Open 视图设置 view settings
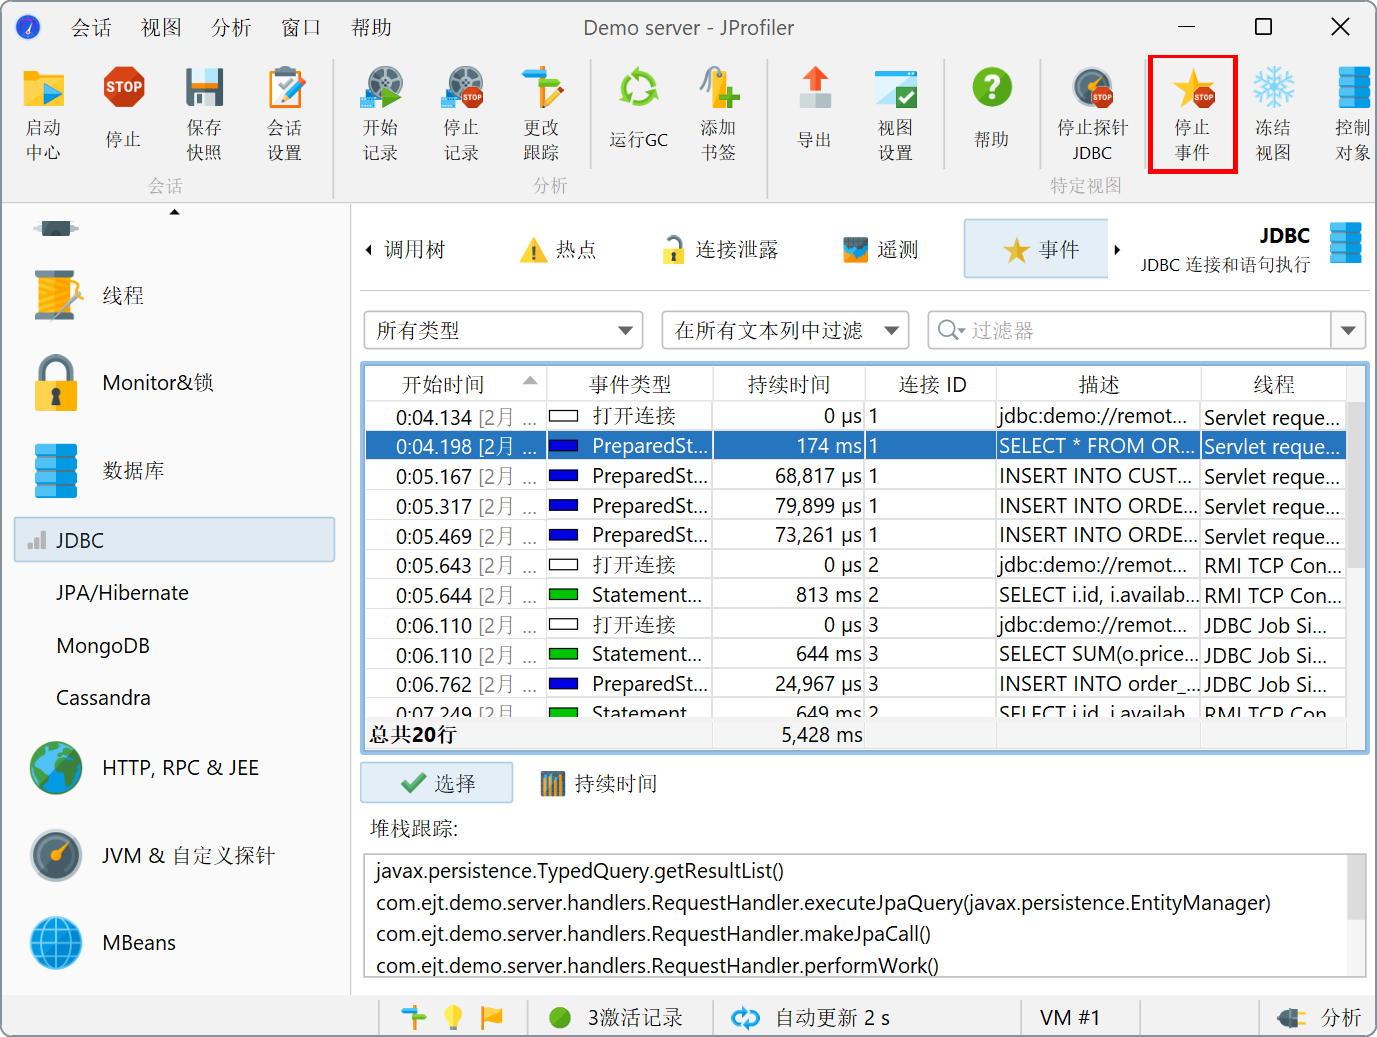This screenshot has width=1377, height=1037. coord(896,115)
